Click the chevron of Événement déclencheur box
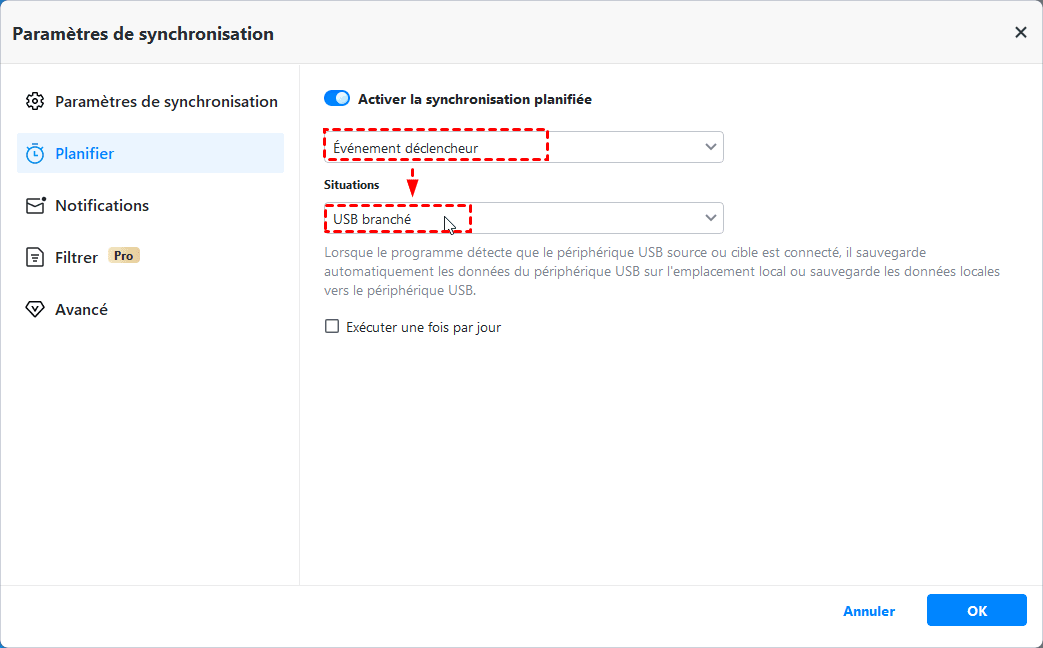The image size is (1043, 648). point(711,147)
